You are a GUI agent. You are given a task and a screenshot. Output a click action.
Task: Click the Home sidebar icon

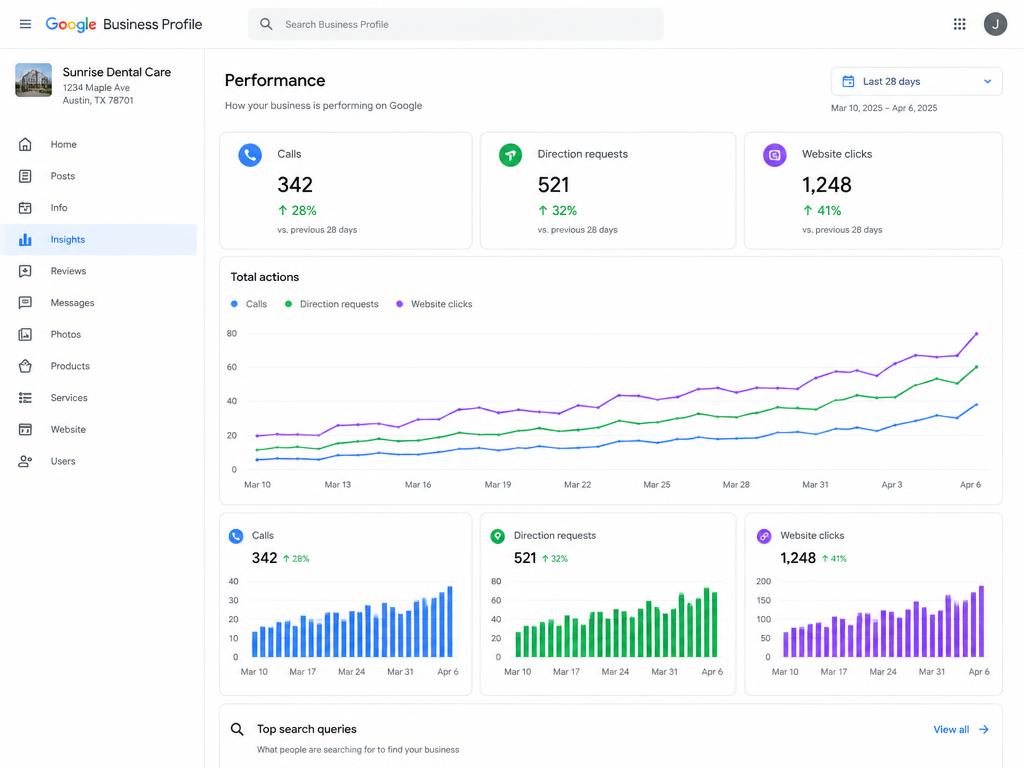tap(25, 144)
